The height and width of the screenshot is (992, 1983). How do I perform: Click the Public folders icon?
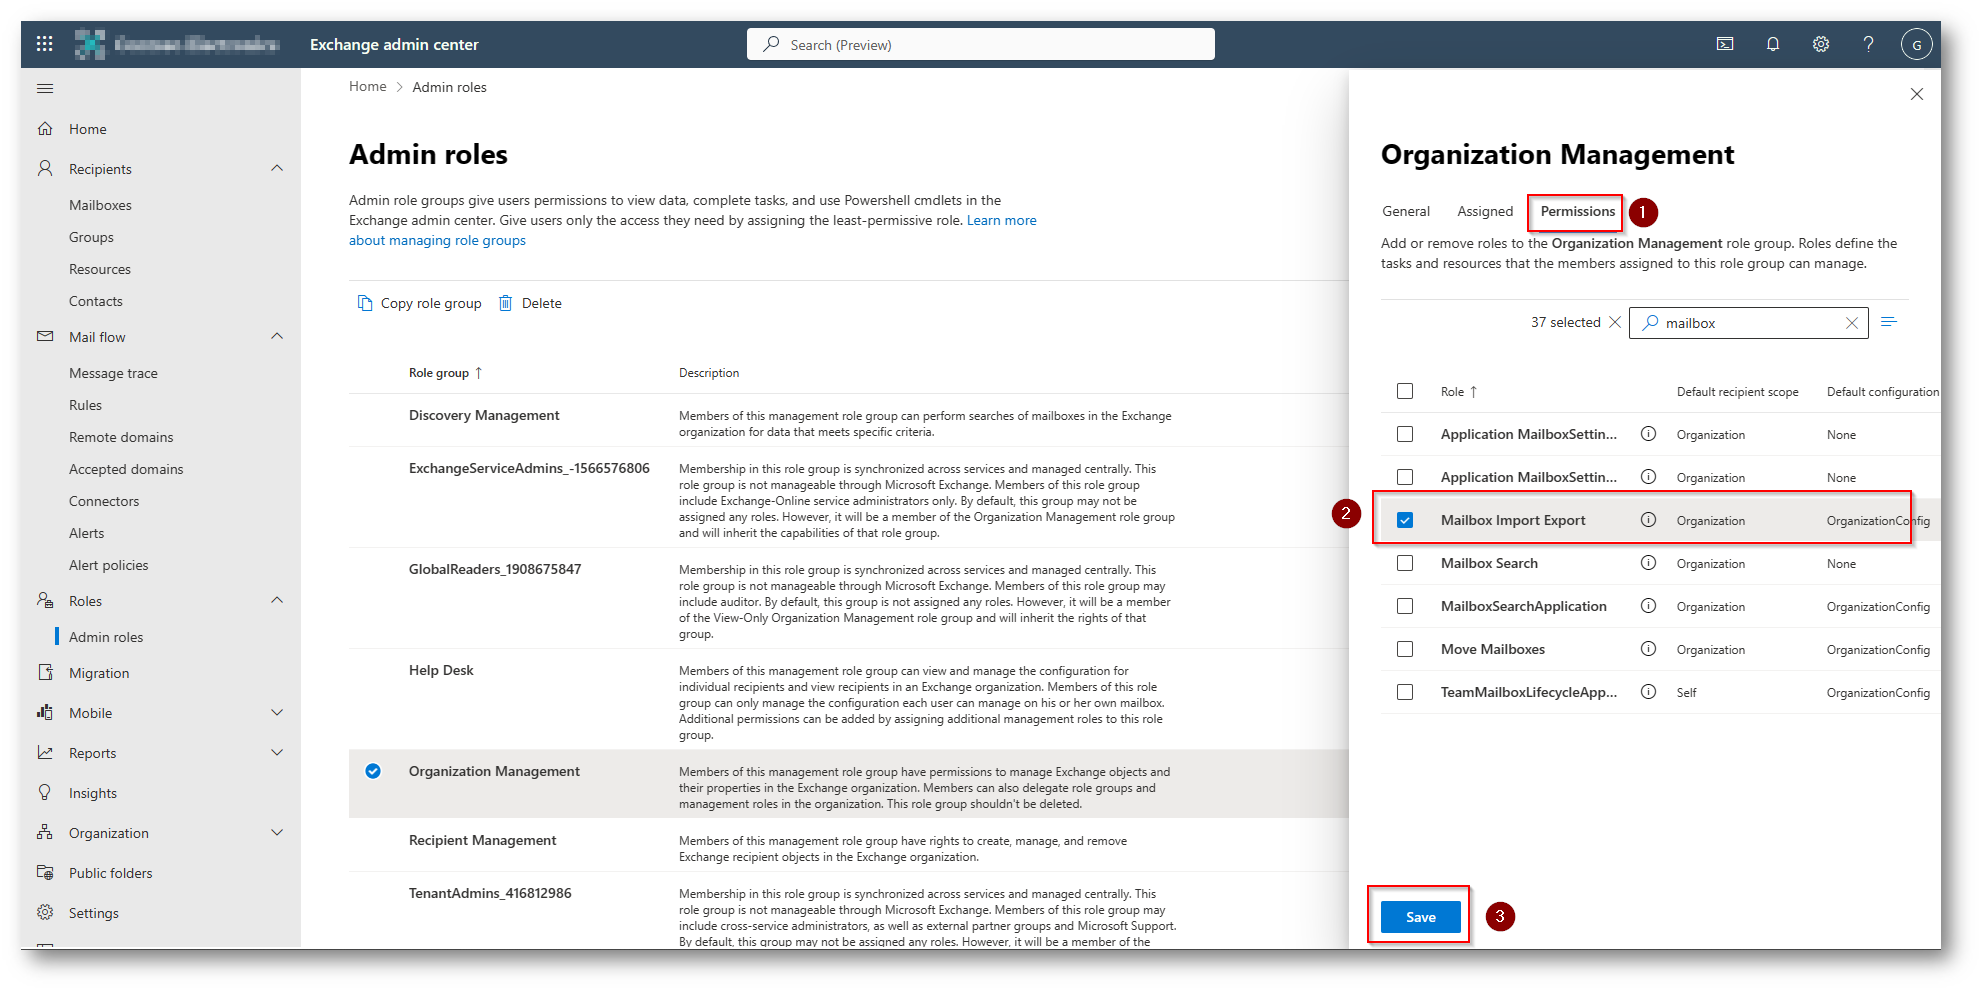pyautogui.click(x=45, y=873)
